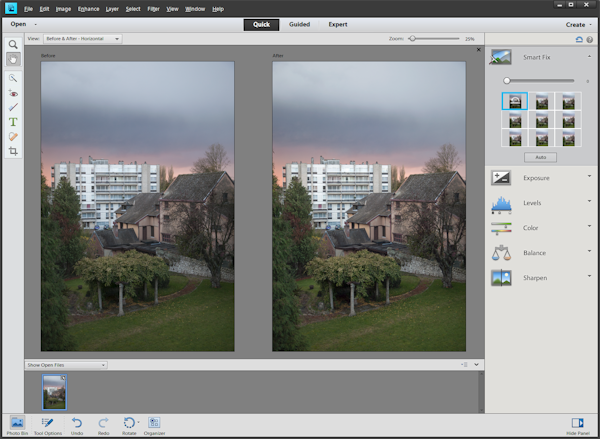Pick the Red Eye Removal tool
The image size is (600, 439).
click(13, 92)
